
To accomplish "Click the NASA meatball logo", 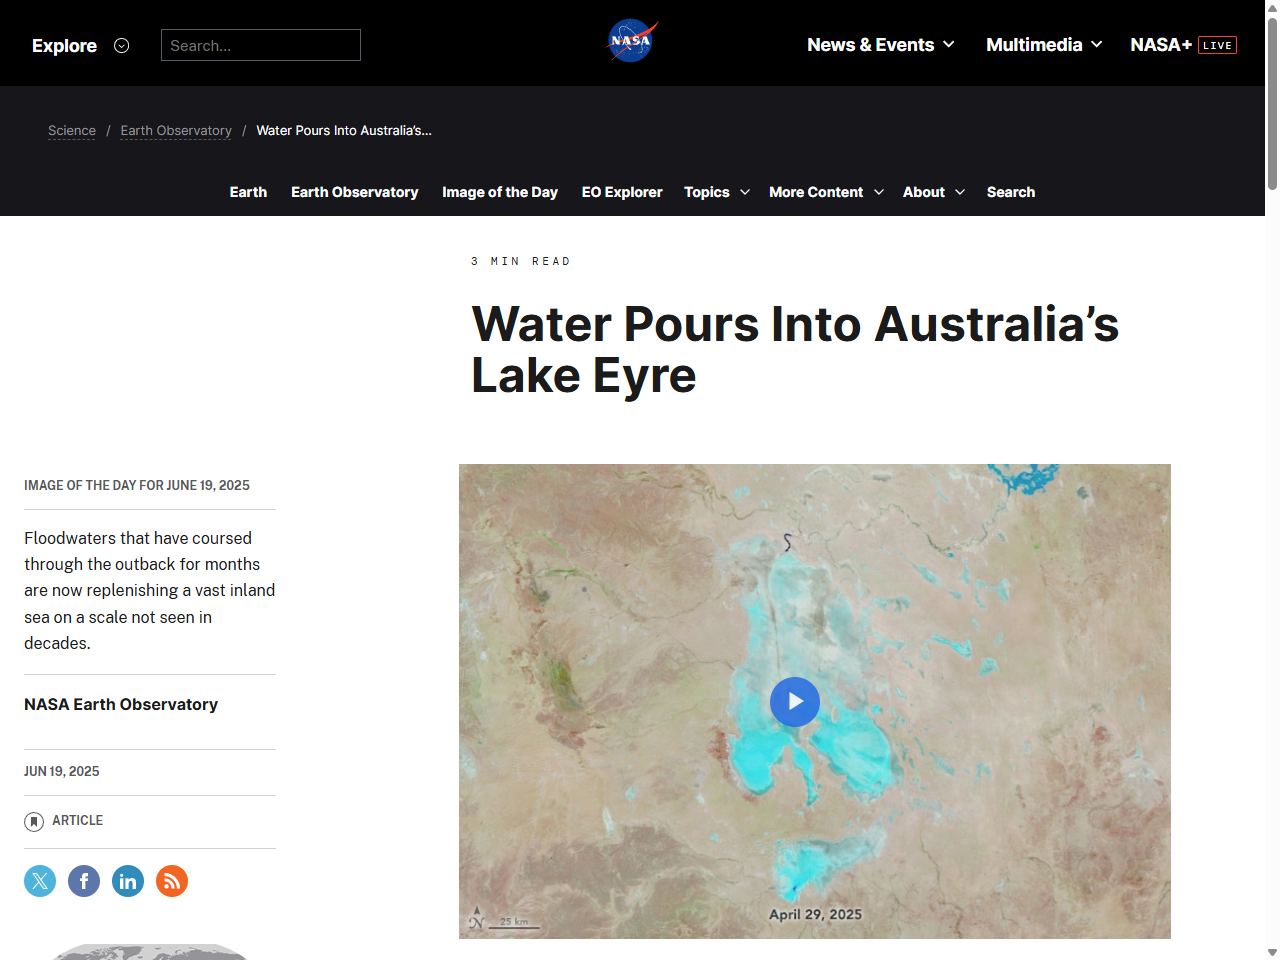I will [632, 41].
